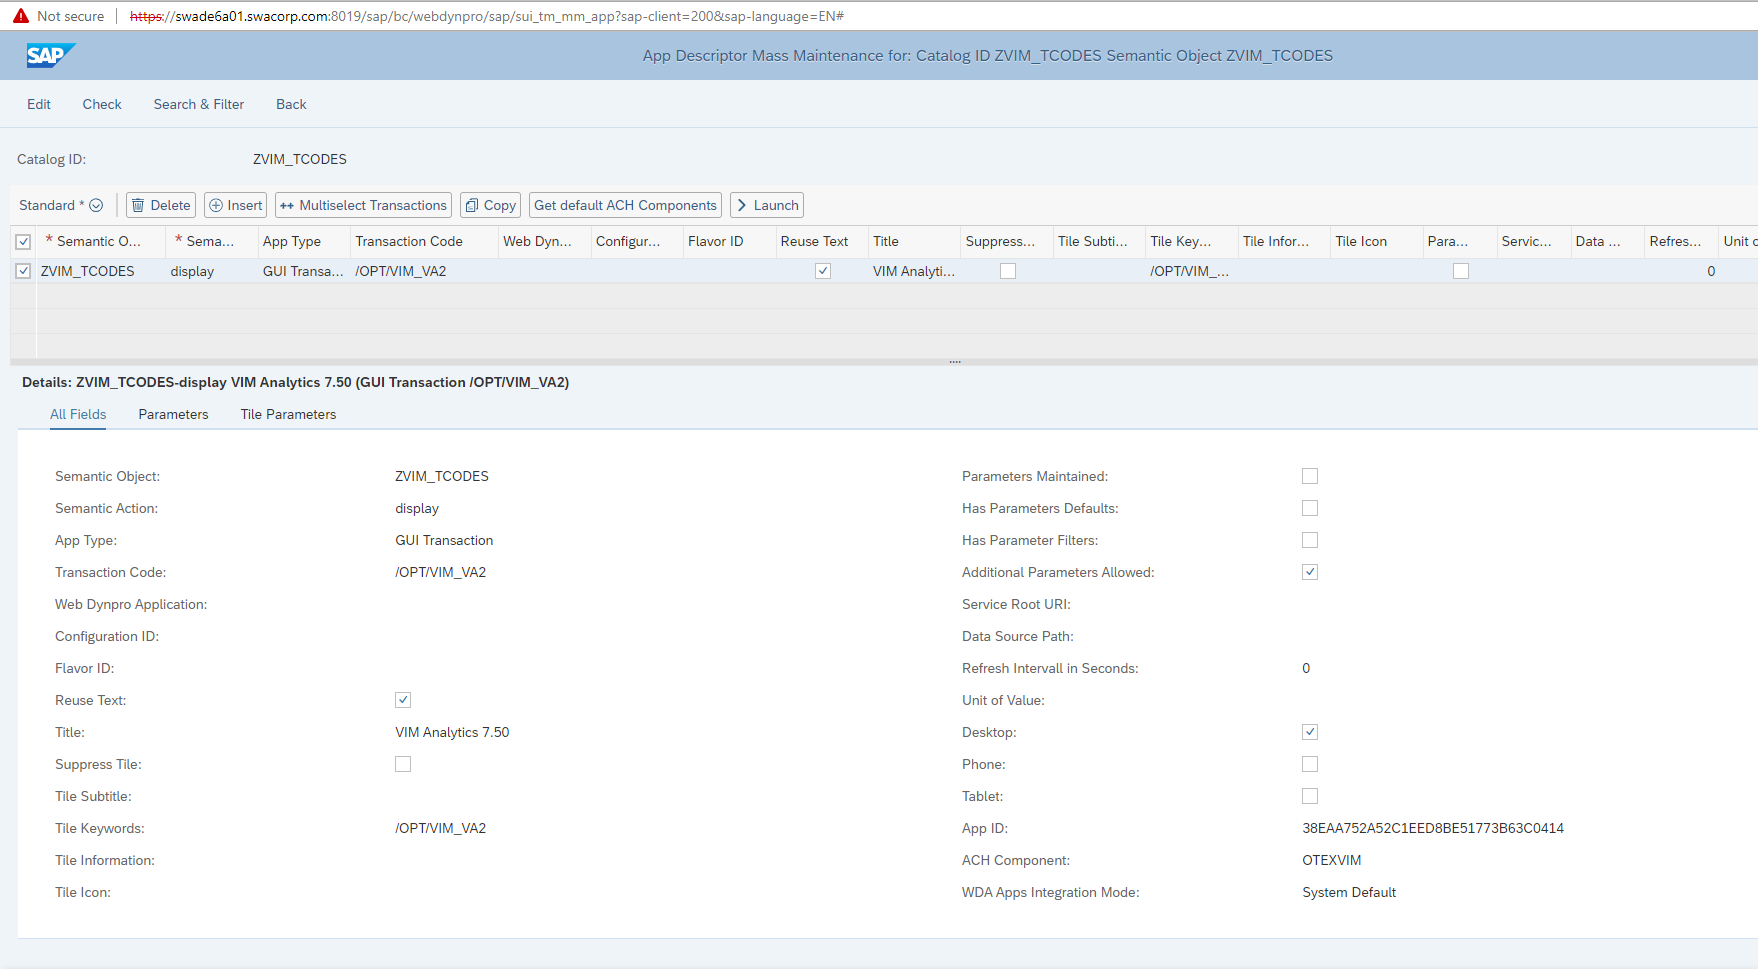Click the 'display' semantic action cell

pos(192,271)
